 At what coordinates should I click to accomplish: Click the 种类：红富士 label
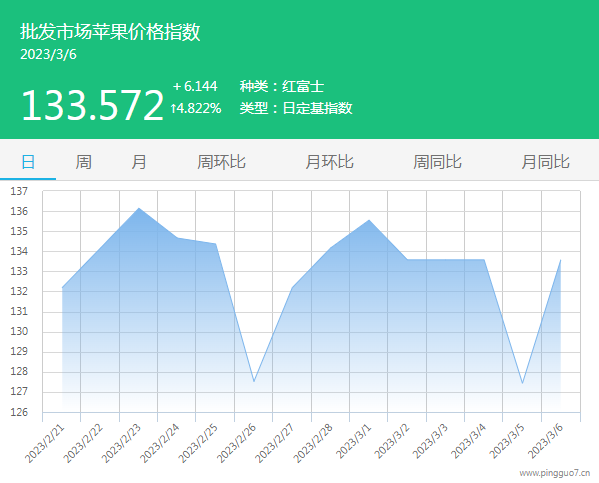click(x=282, y=86)
